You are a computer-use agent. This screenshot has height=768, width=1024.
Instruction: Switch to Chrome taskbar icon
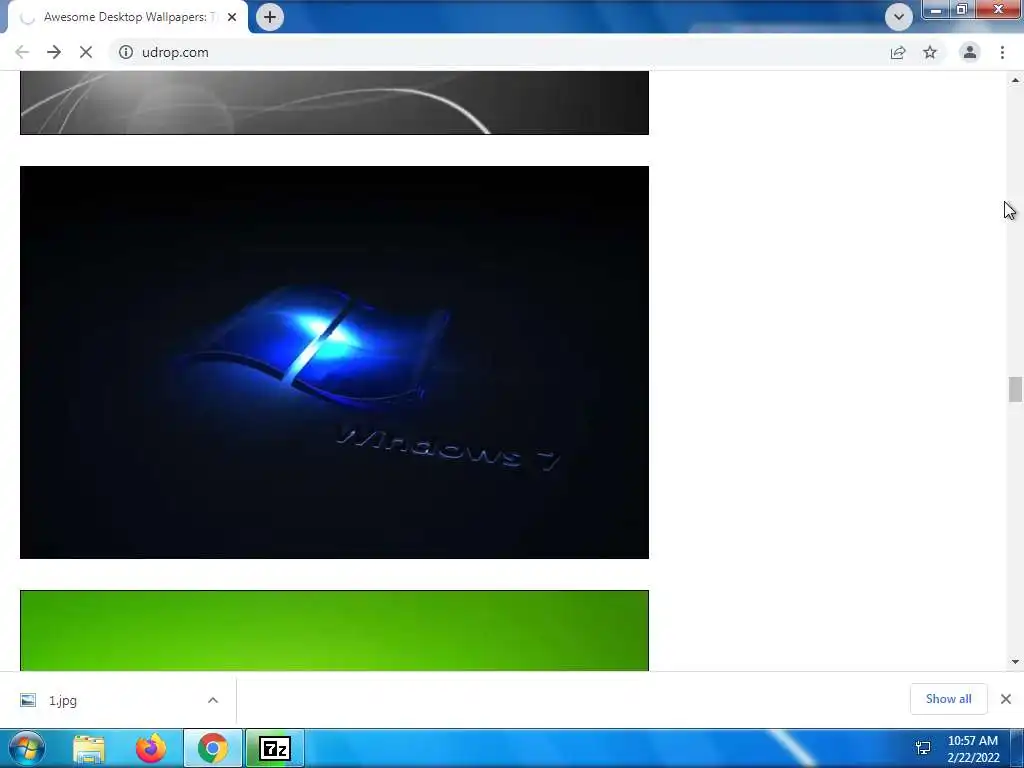tap(213, 748)
